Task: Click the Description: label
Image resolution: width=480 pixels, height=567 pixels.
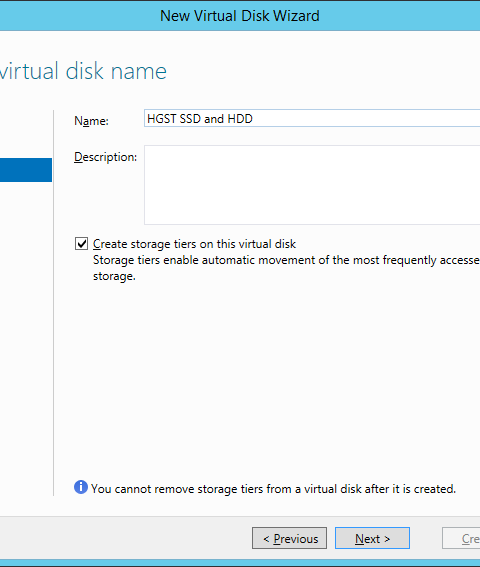Action: tap(105, 157)
